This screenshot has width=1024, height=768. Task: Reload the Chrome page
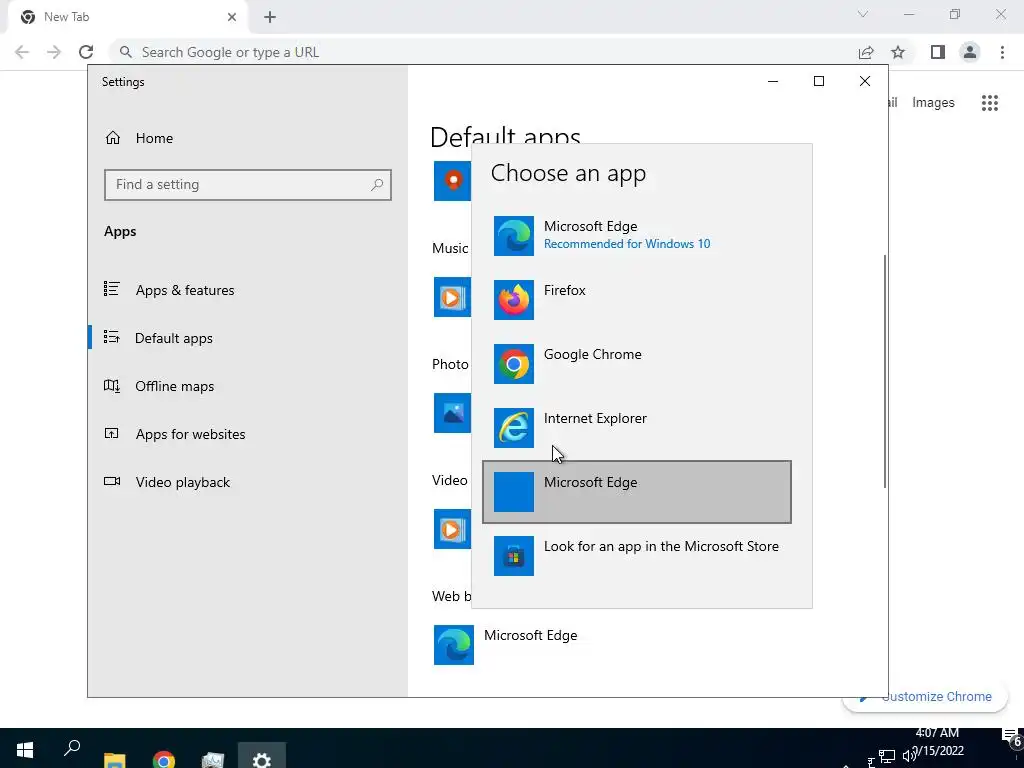(x=86, y=52)
